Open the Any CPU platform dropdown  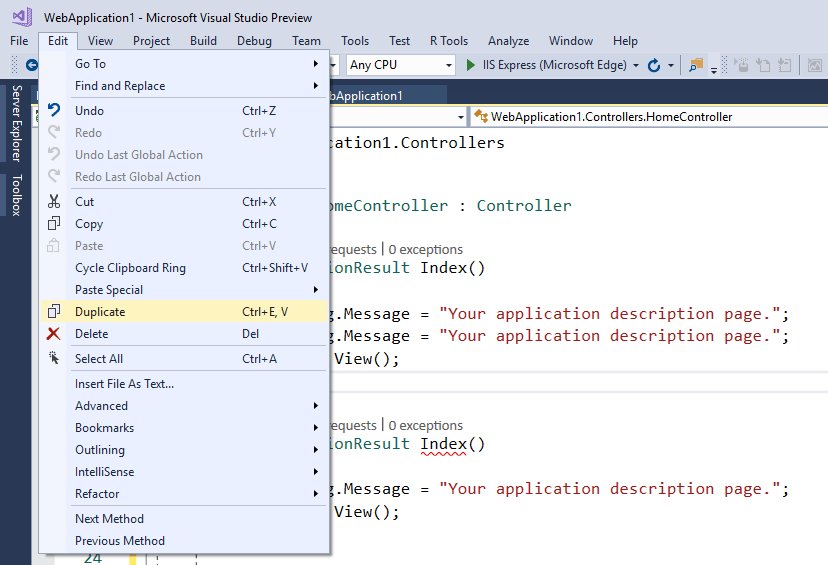point(401,65)
